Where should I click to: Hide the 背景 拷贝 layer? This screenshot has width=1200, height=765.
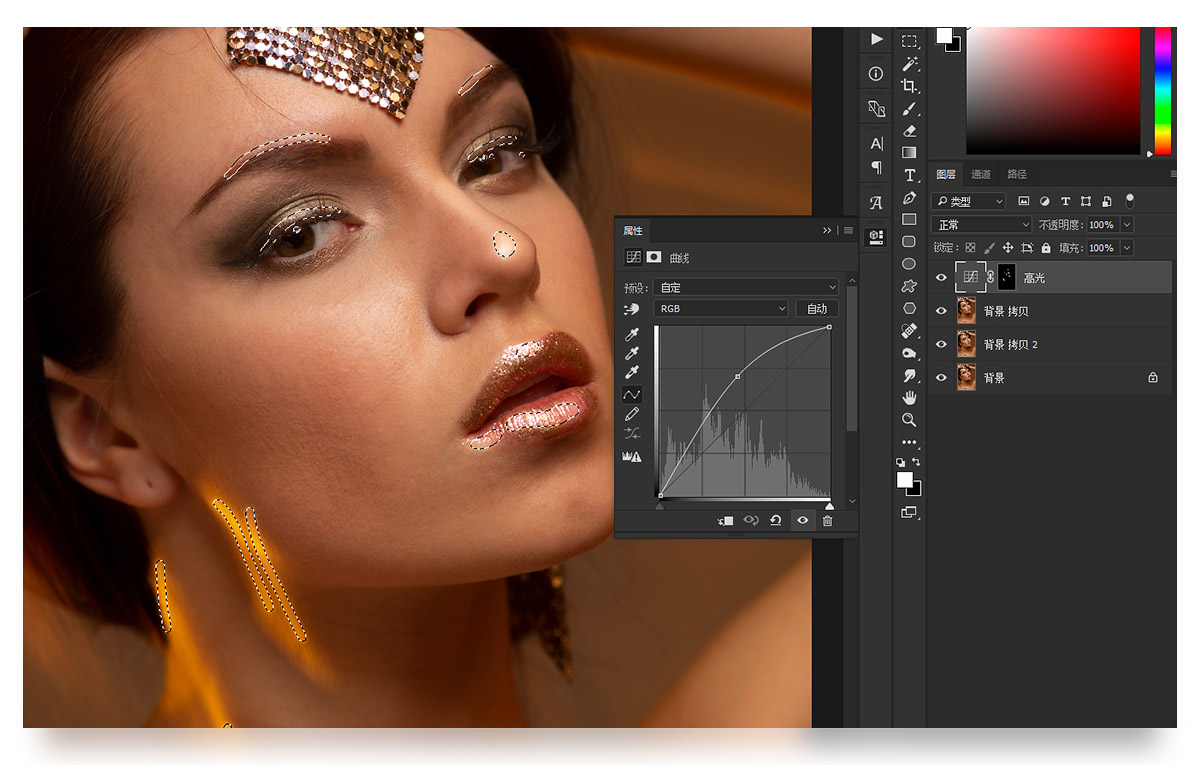click(x=941, y=311)
